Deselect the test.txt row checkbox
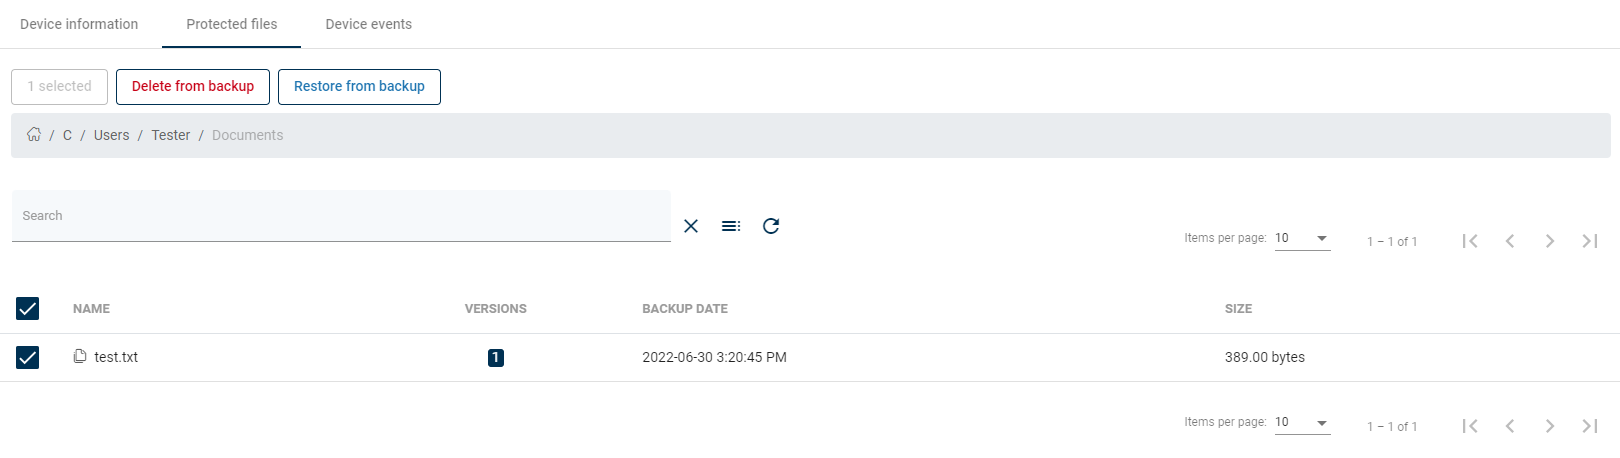 tap(28, 357)
